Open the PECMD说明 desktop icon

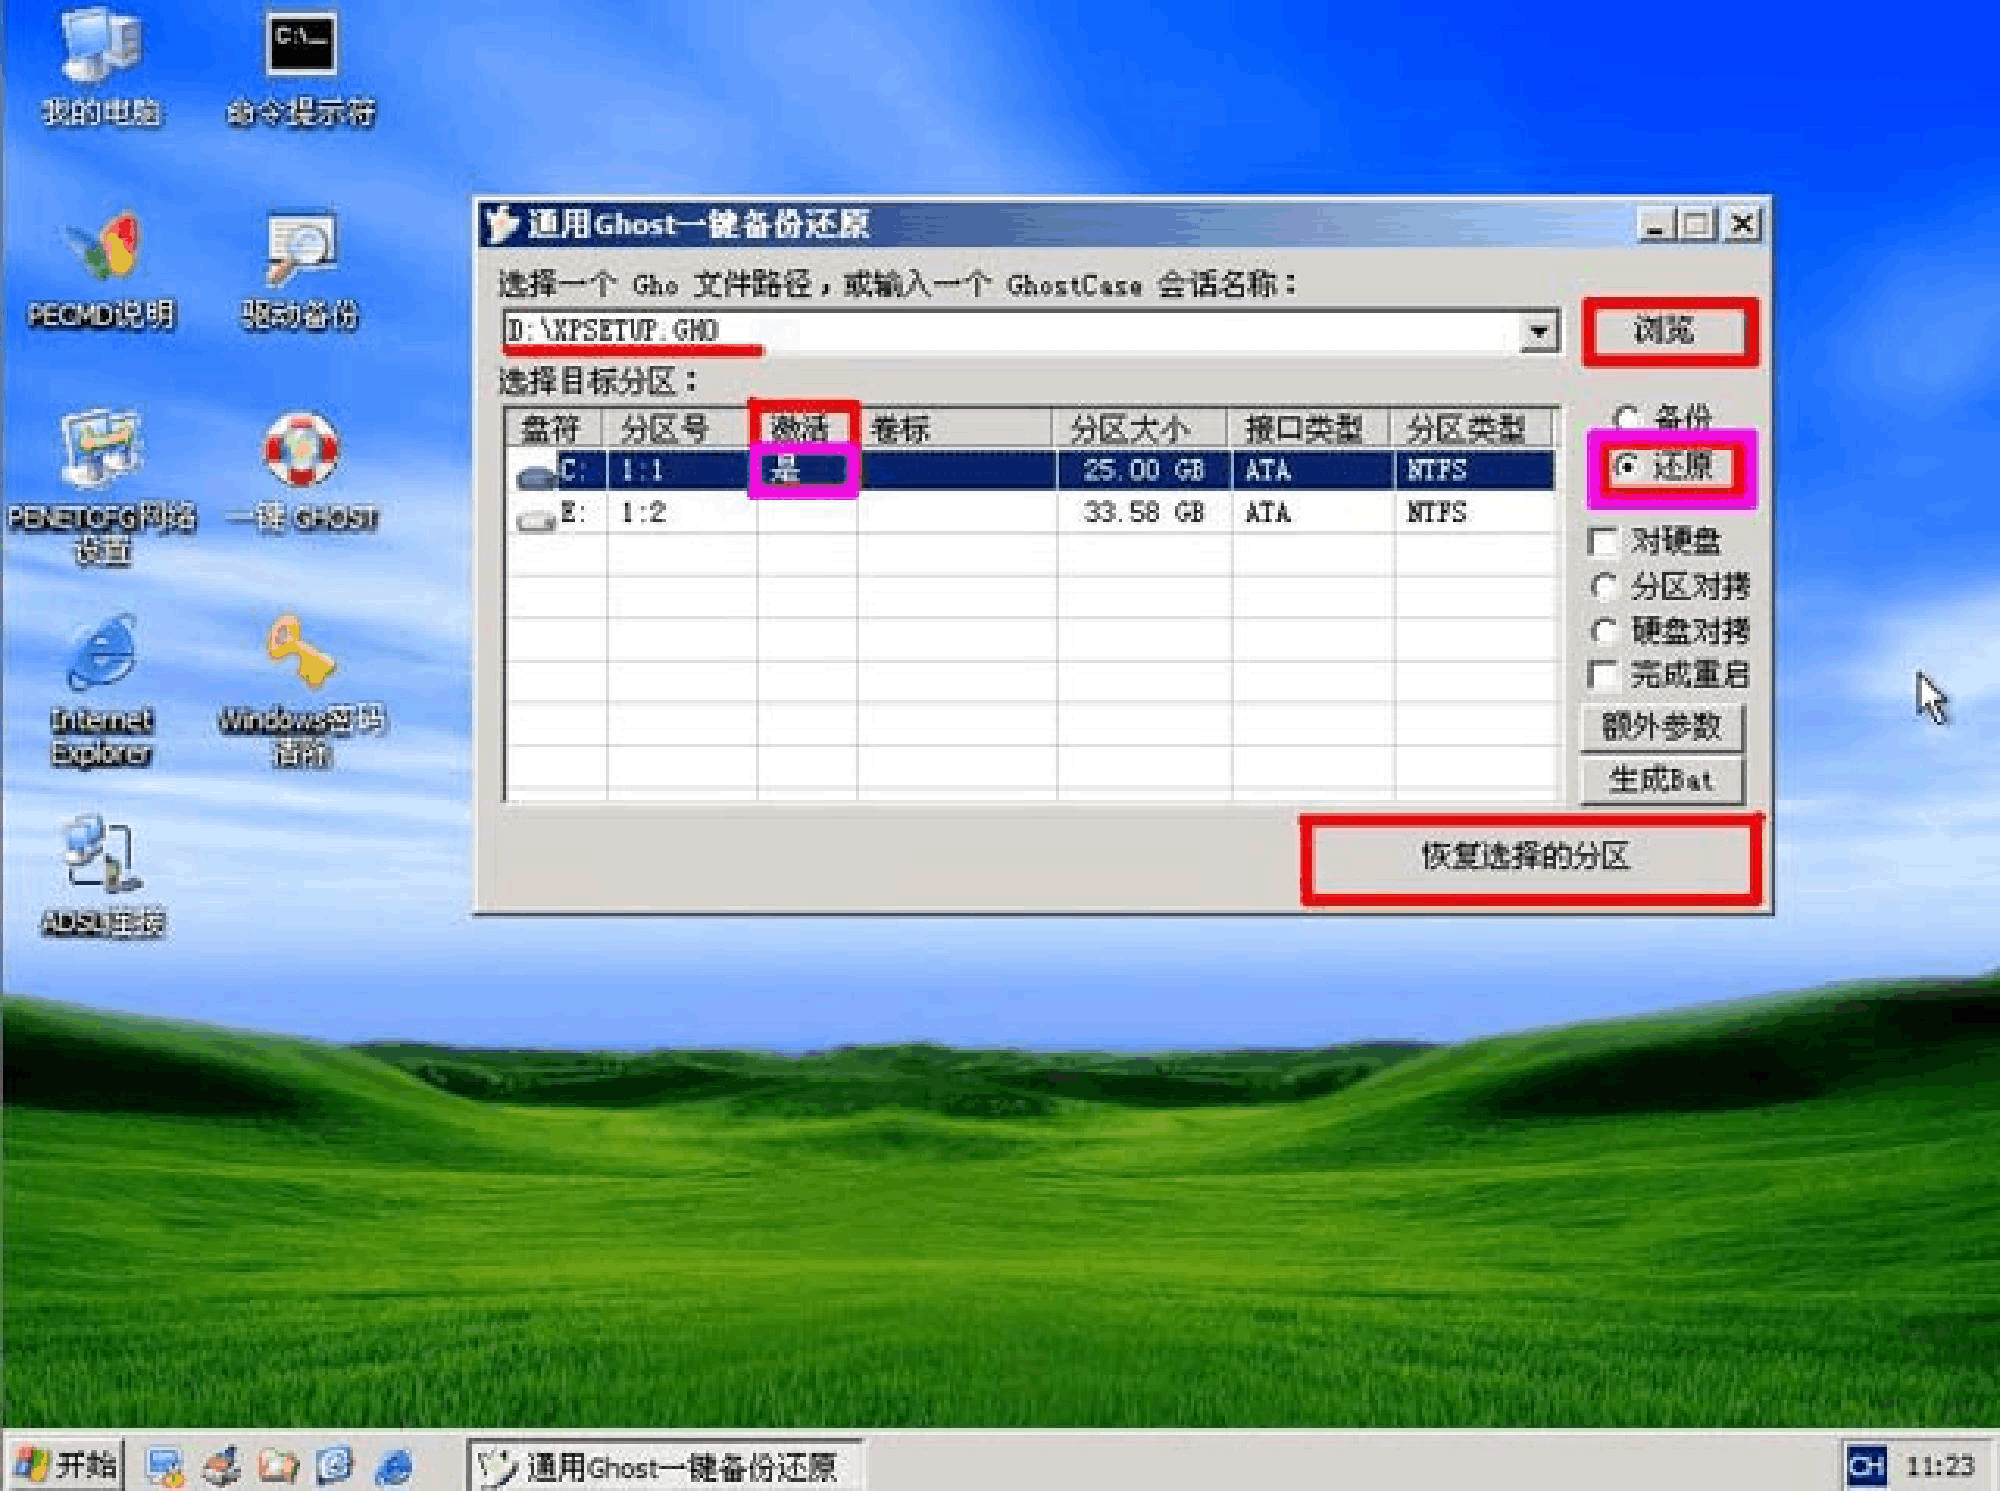pos(101,250)
